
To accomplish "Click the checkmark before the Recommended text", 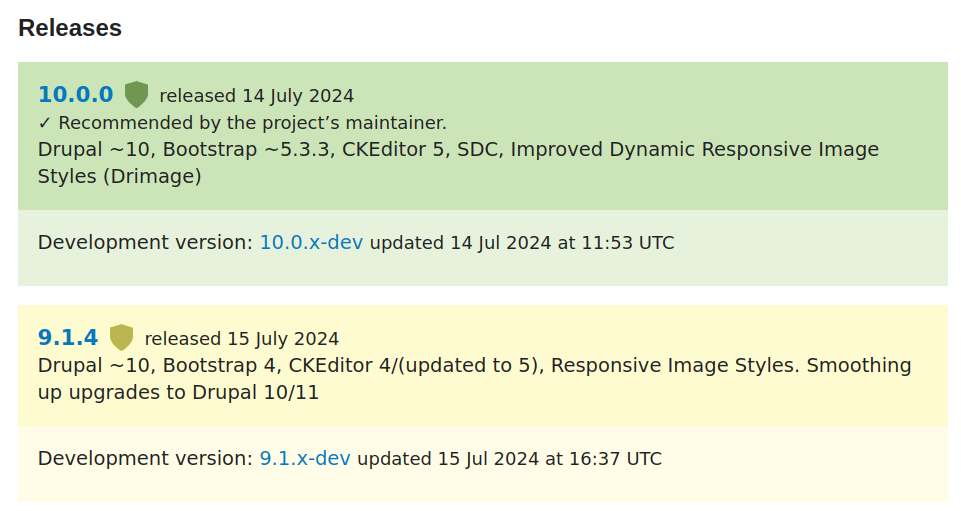I will point(44,123).
